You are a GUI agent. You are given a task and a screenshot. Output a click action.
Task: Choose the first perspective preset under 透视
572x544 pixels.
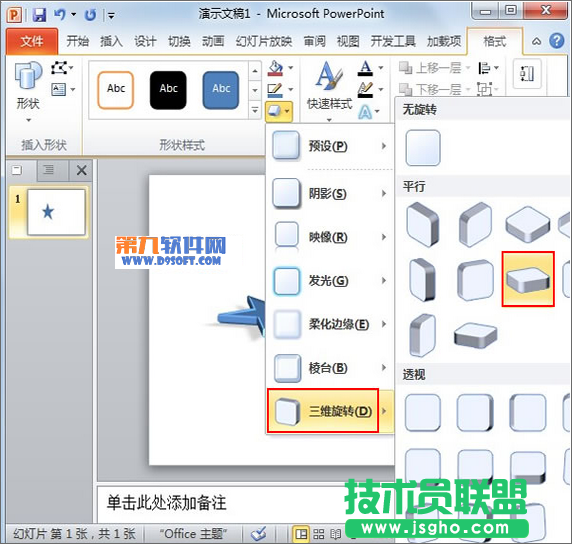(x=423, y=412)
